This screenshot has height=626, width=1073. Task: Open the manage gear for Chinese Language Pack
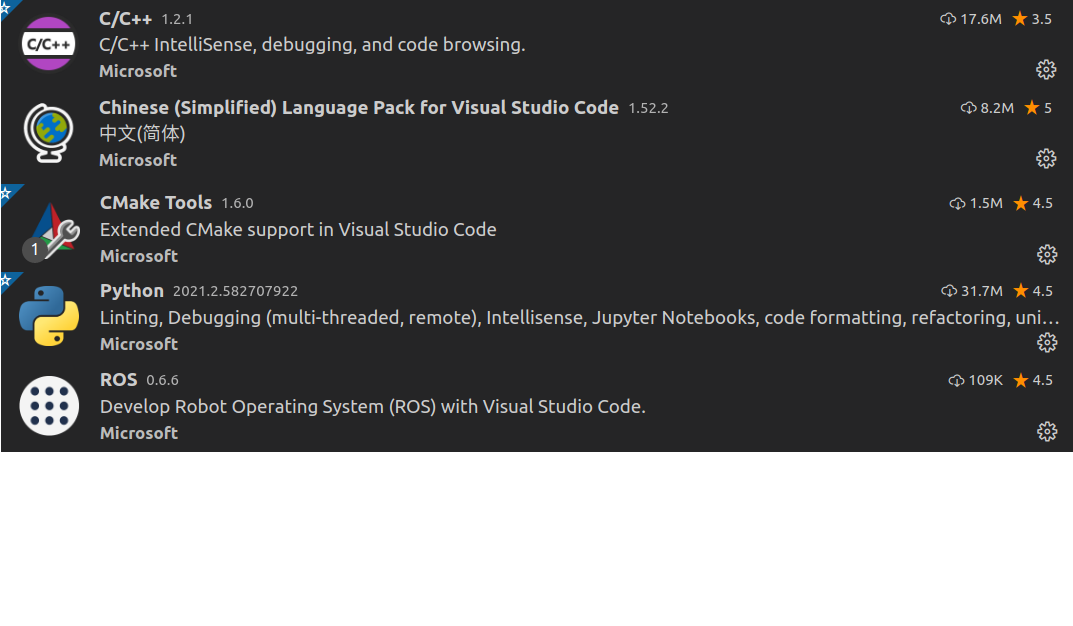tap(1046, 159)
